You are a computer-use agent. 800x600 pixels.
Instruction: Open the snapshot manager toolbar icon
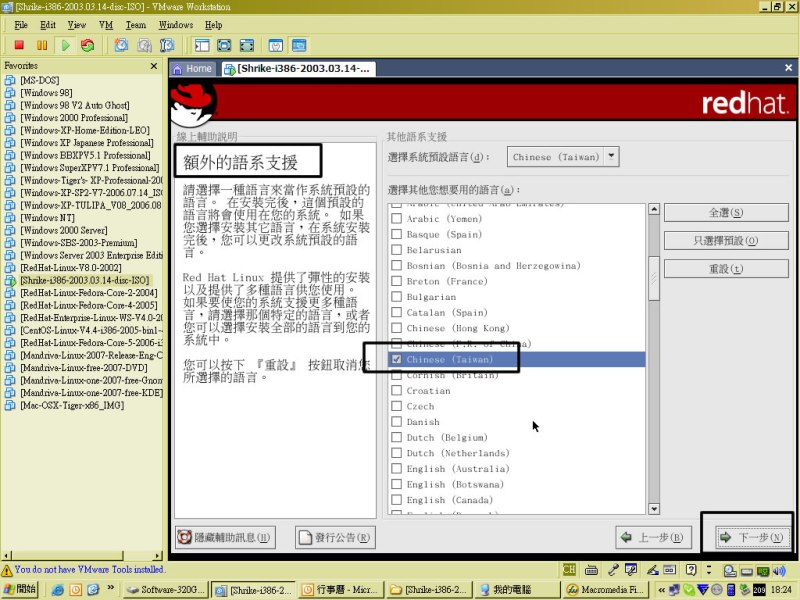click(167, 45)
